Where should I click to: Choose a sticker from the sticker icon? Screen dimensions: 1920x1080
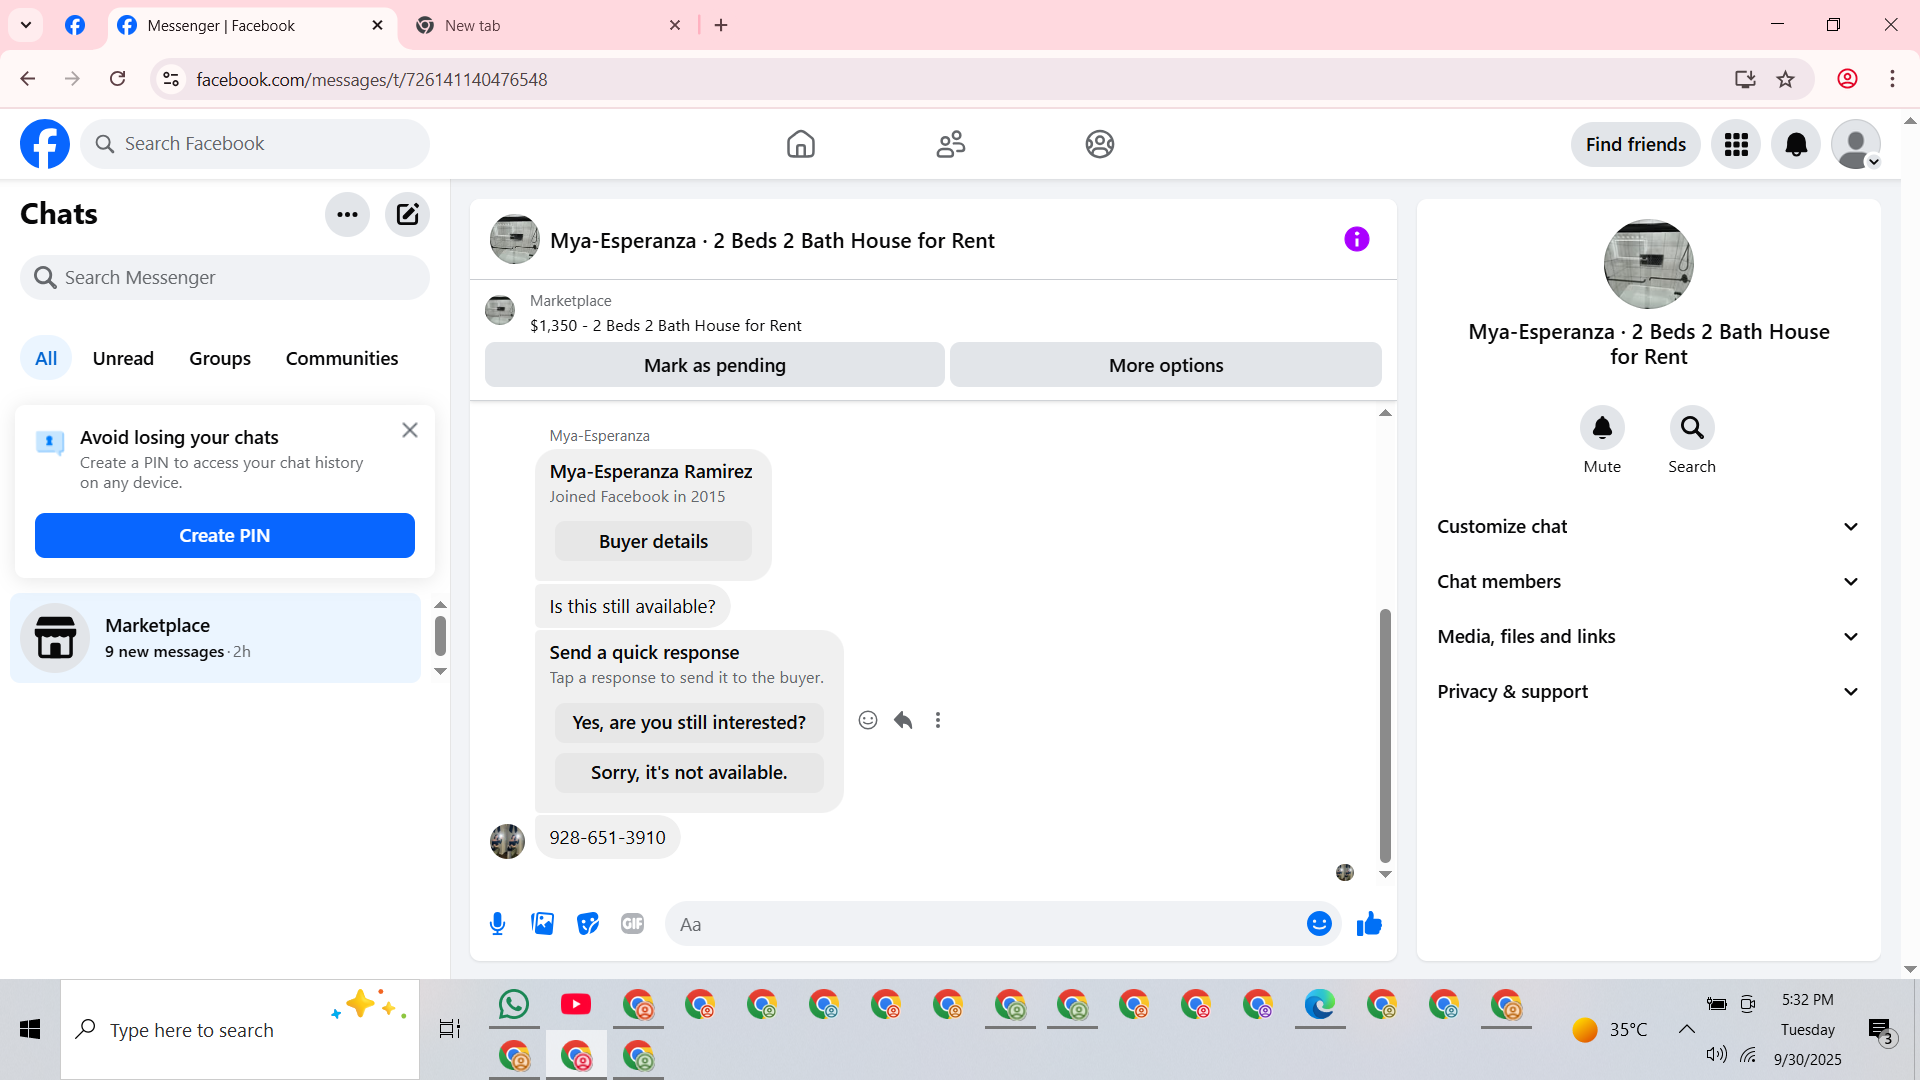point(588,924)
